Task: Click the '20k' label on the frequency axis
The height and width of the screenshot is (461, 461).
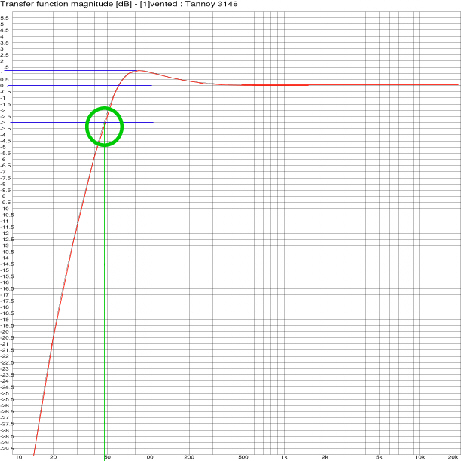Action: (x=453, y=457)
